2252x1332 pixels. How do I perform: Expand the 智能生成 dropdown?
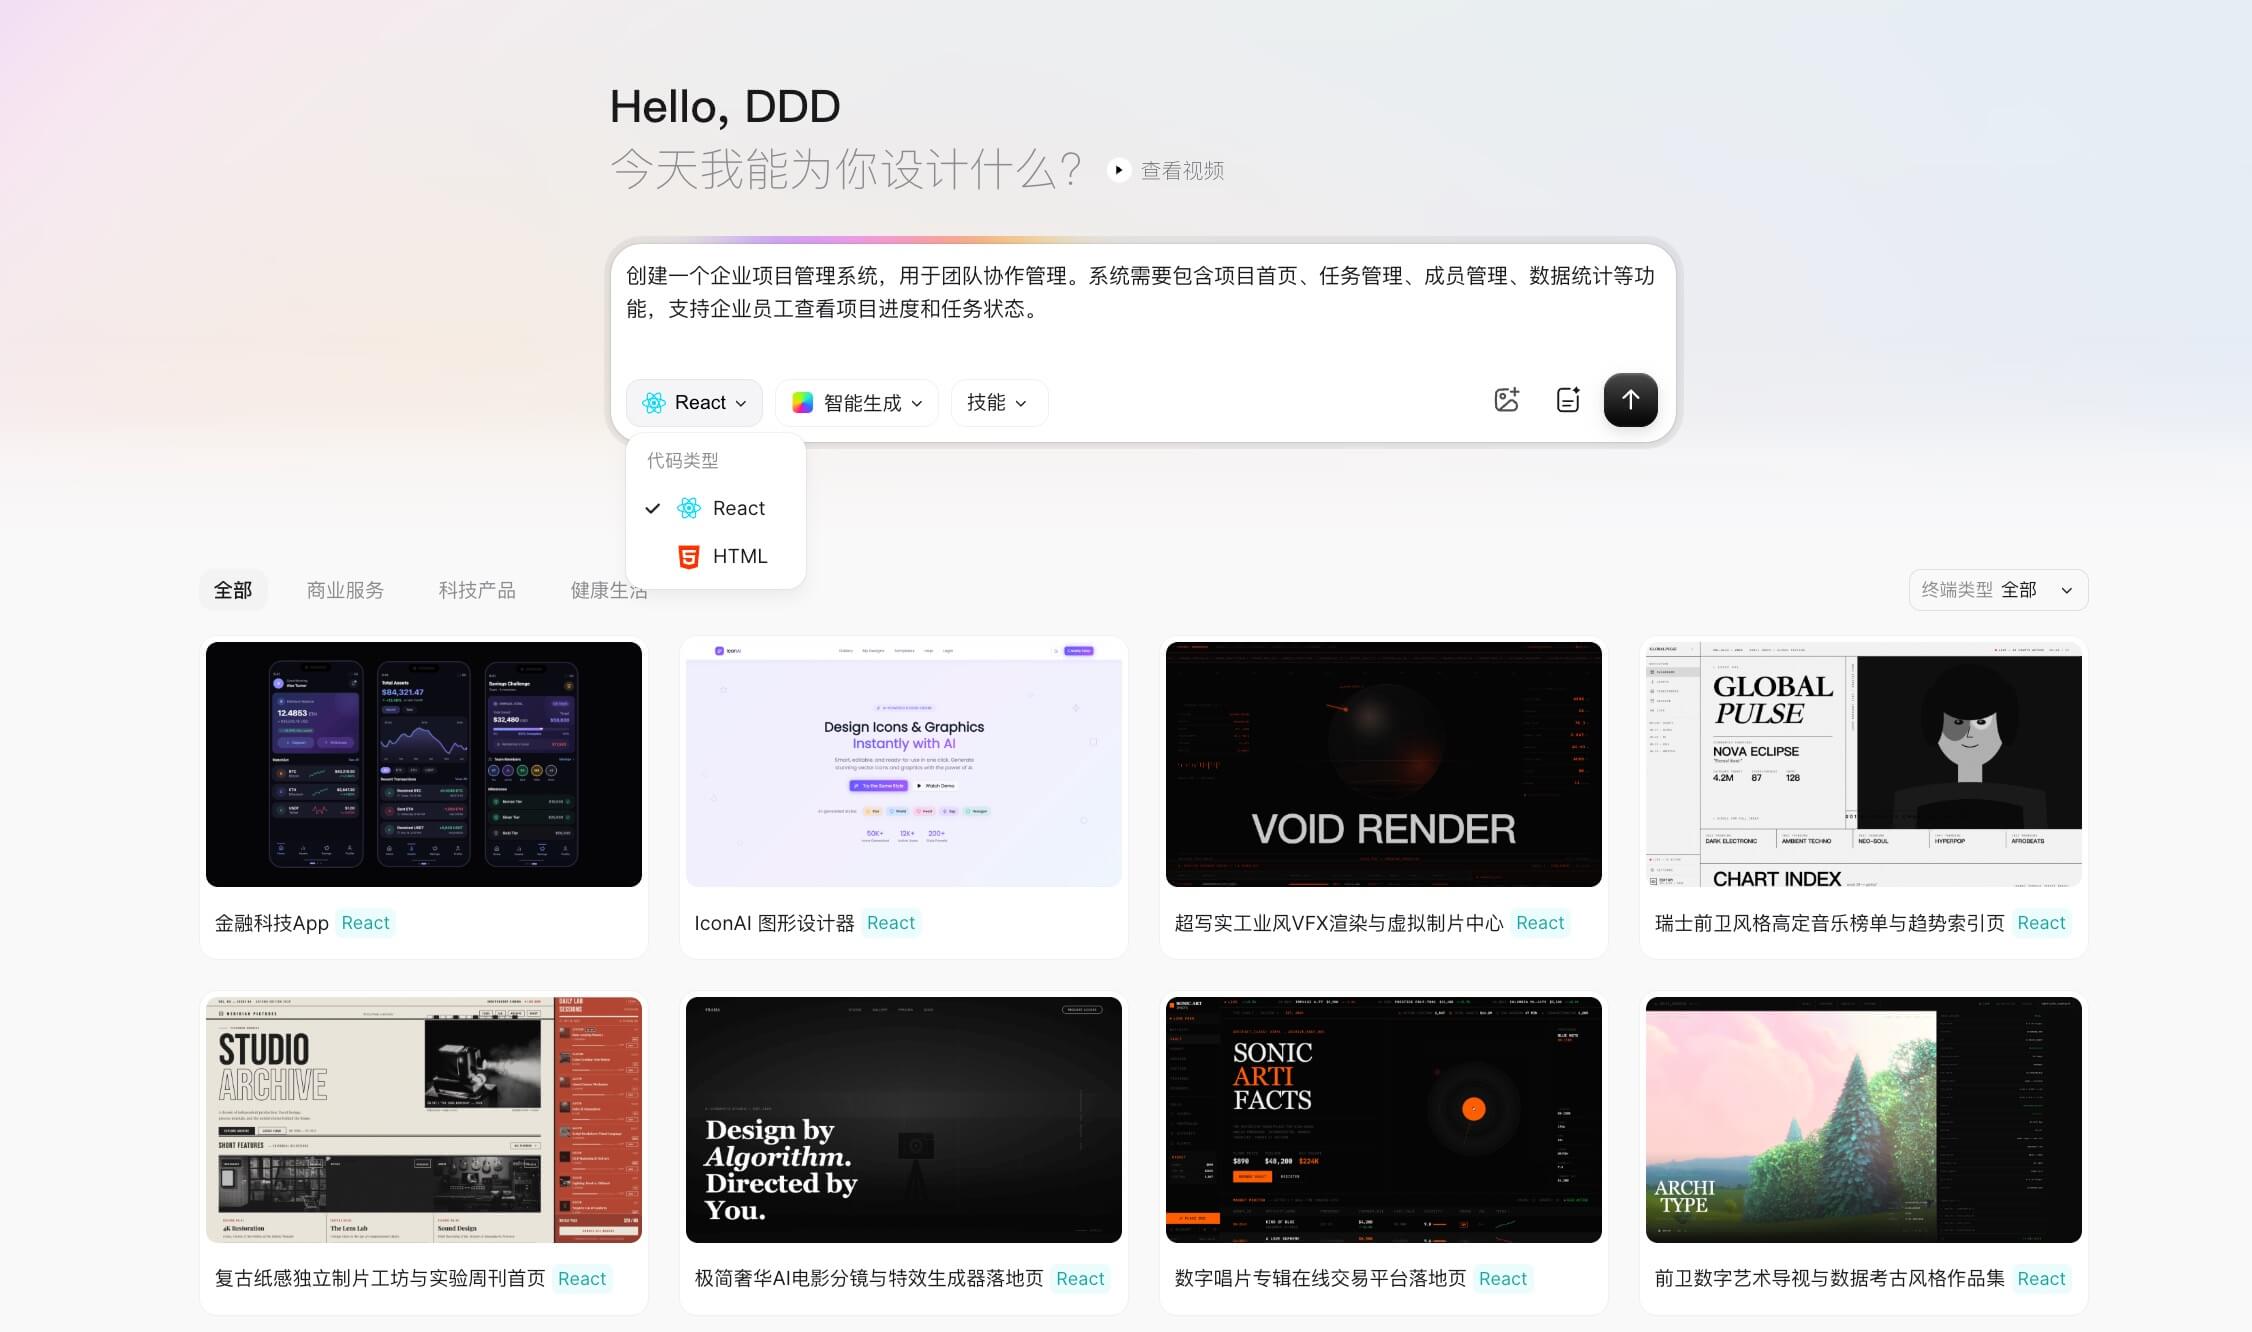(x=857, y=402)
